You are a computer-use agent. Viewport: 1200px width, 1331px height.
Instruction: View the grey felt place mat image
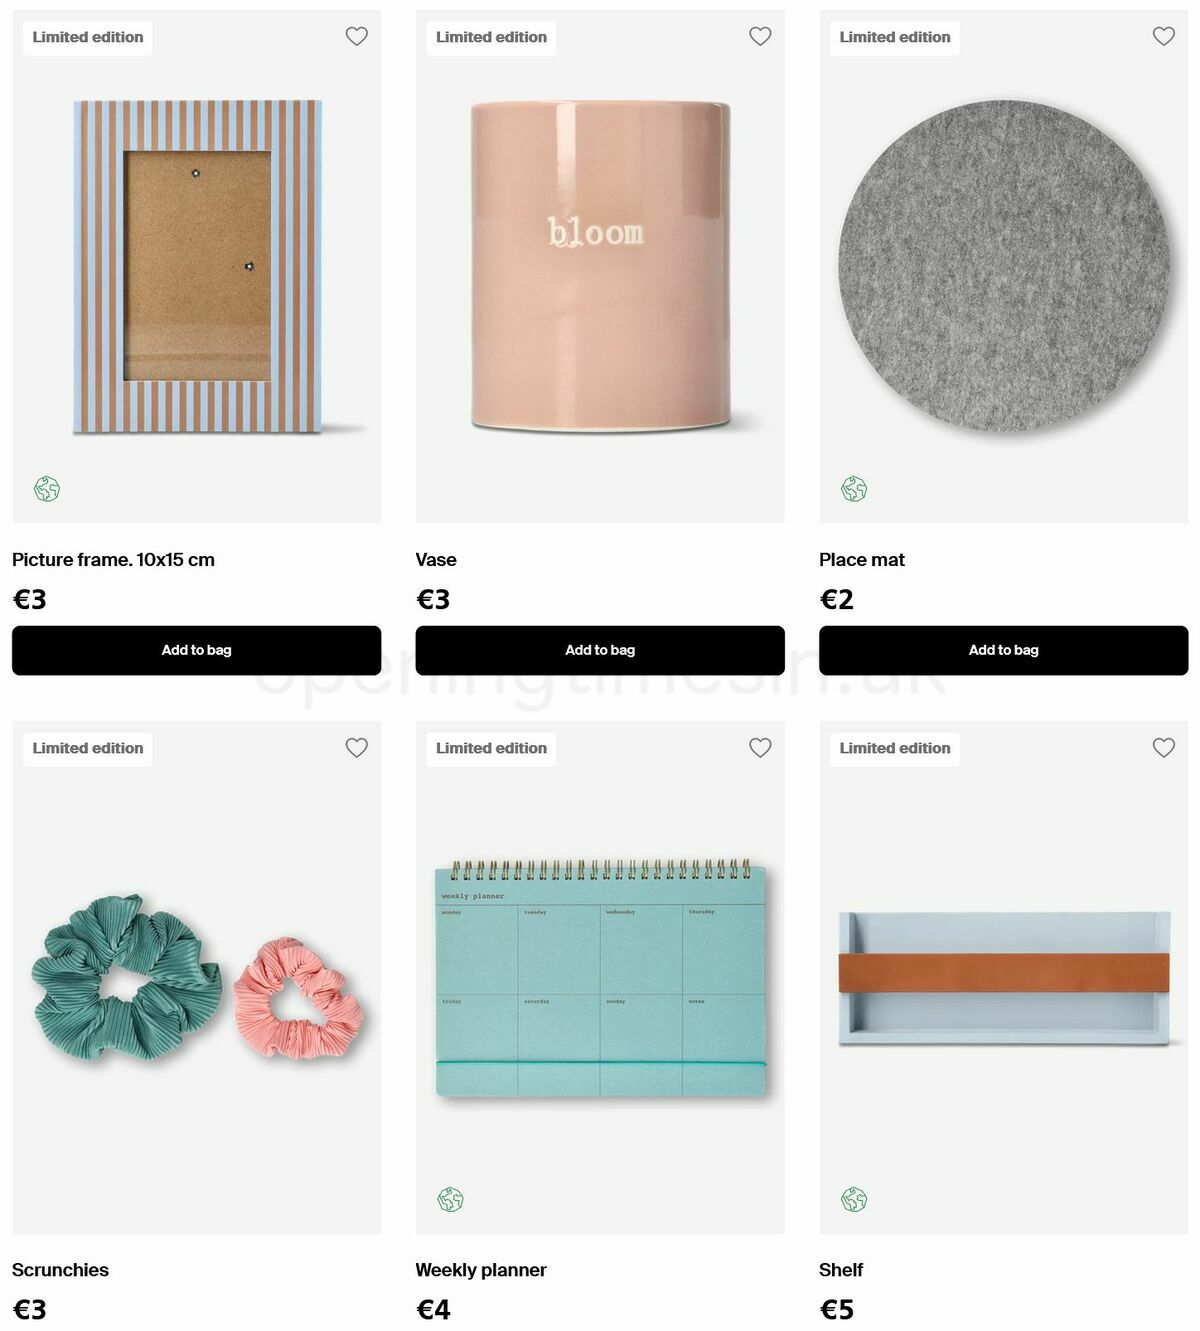click(1004, 266)
